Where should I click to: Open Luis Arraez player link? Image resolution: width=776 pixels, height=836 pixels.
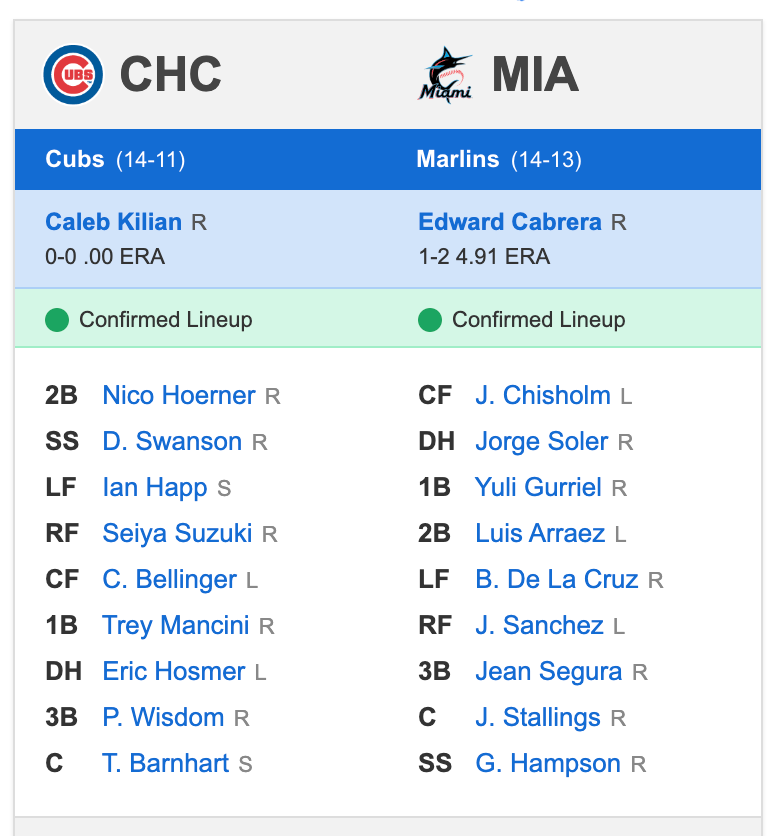click(540, 533)
